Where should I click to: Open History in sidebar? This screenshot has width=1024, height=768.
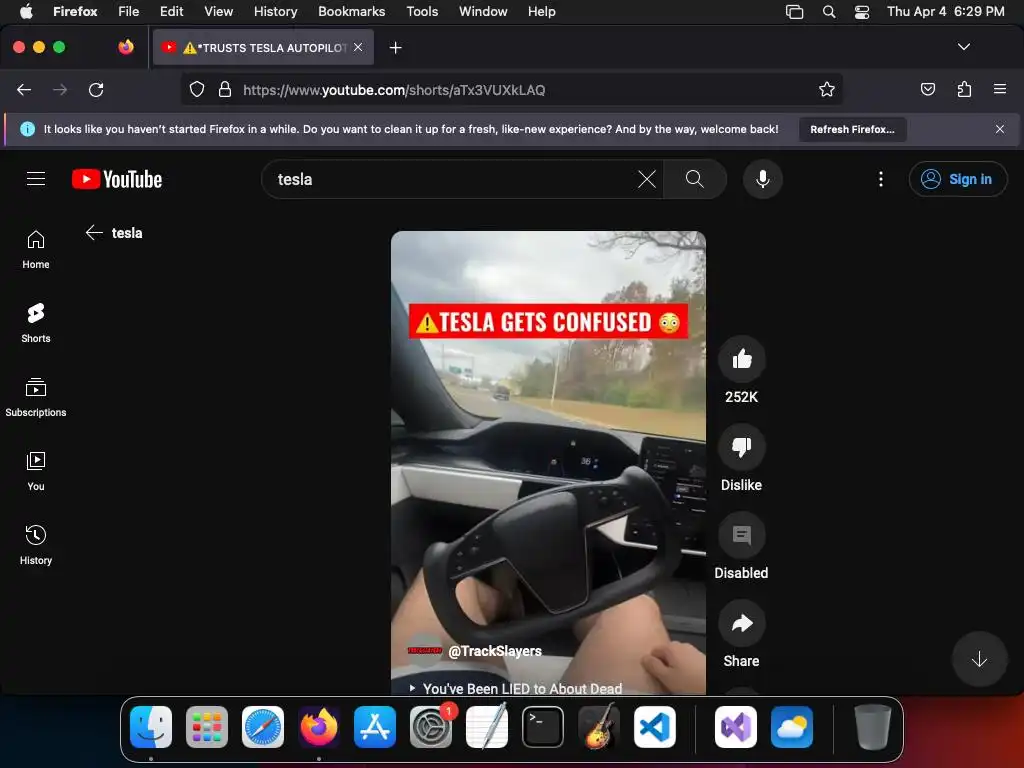coord(36,545)
